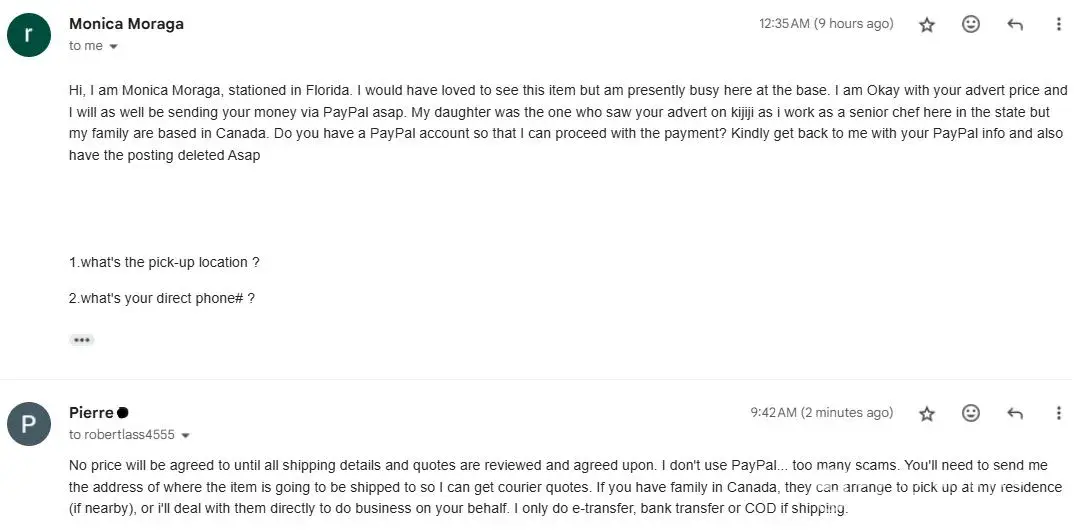Click the pick-up location question line
Viewport: 1074px width, 532px height.
(x=164, y=262)
